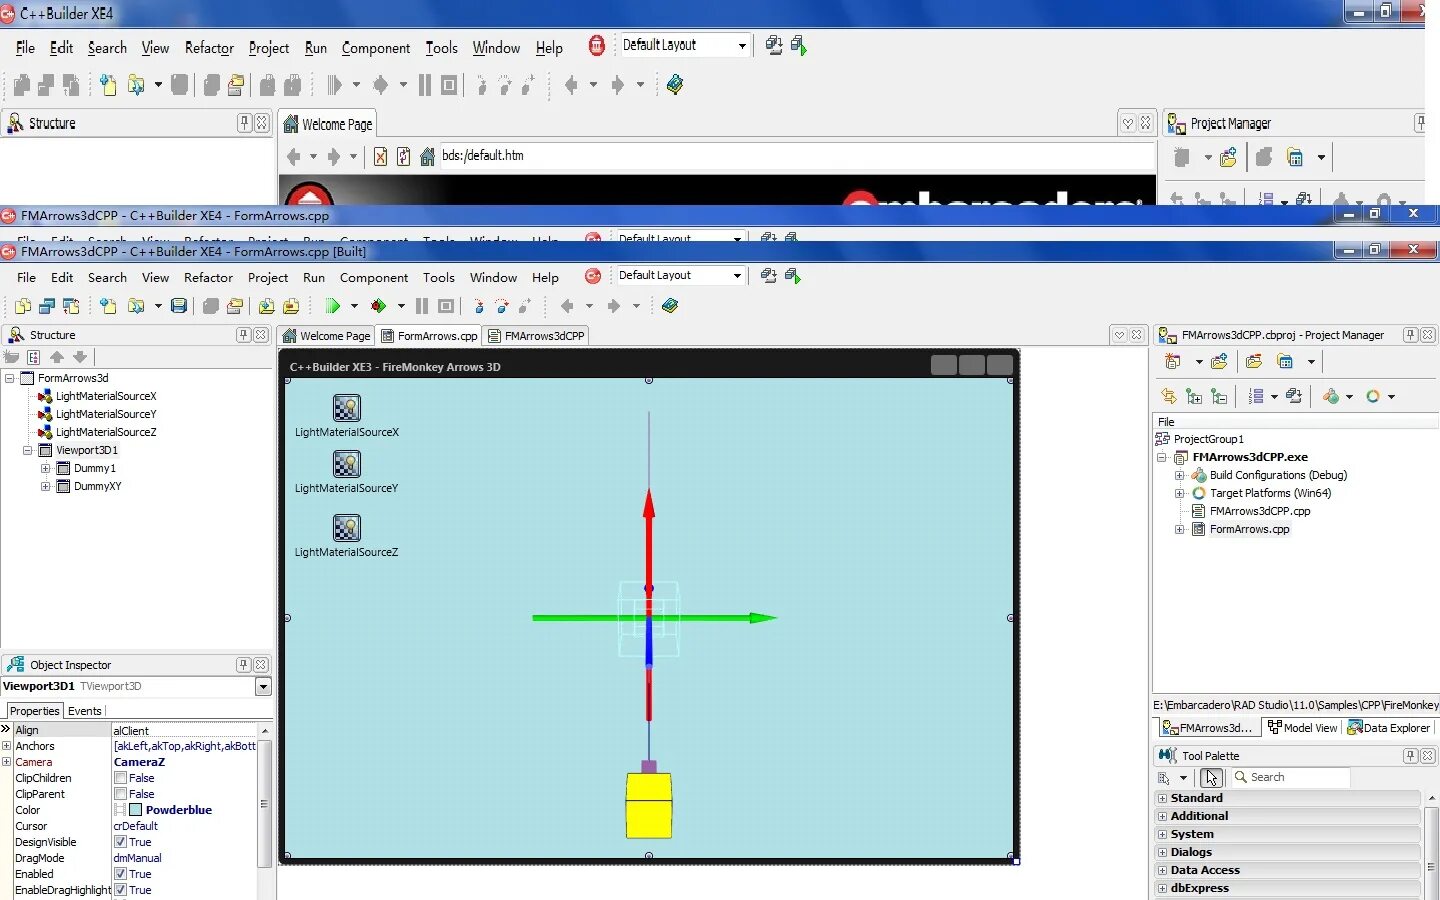Click the Save Desktop icon beside the Default Layout box
Screen dimensions: 1440x900
pos(768,275)
